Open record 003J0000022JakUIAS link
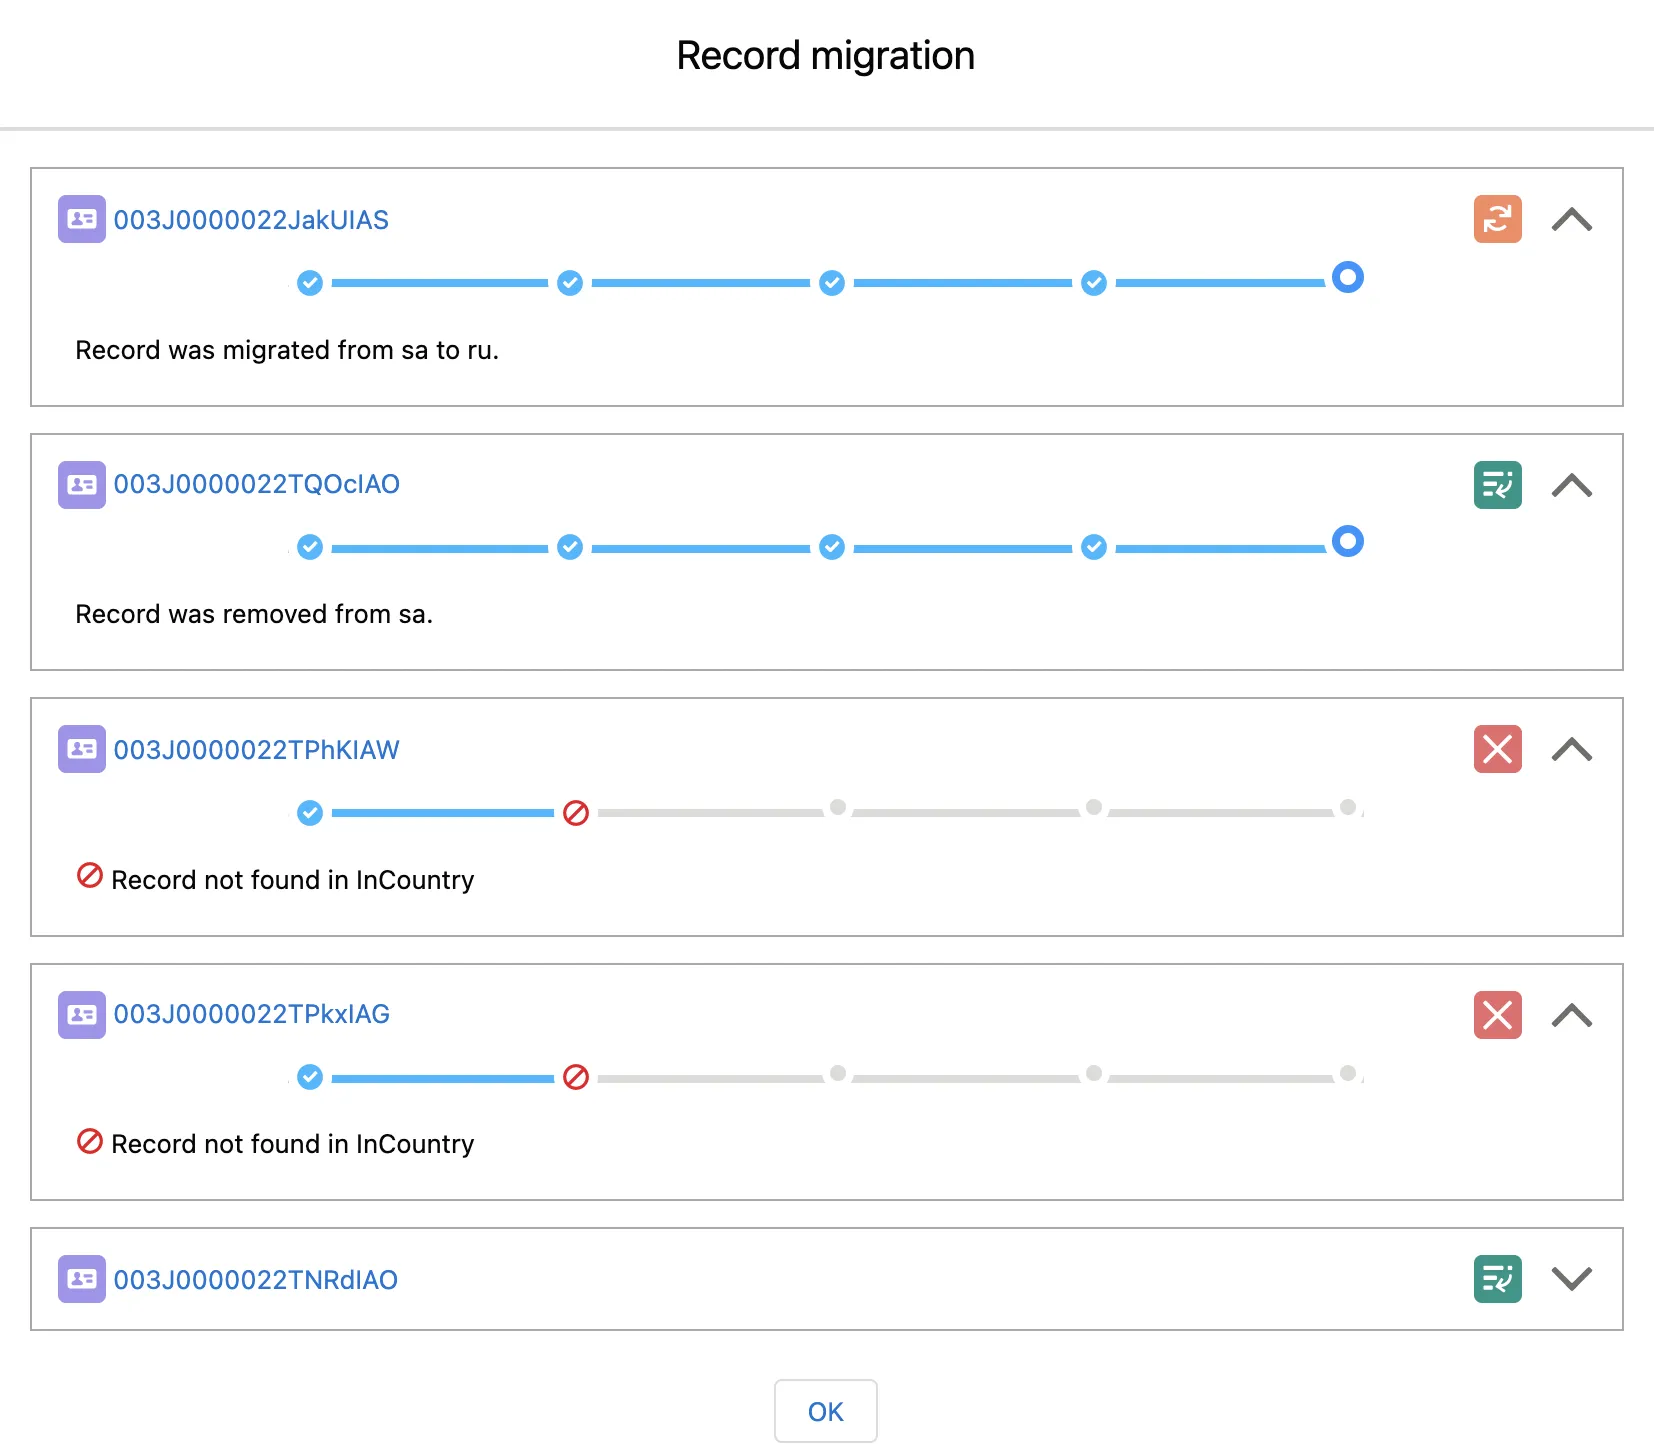The width and height of the screenshot is (1654, 1446). click(x=251, y=219)
